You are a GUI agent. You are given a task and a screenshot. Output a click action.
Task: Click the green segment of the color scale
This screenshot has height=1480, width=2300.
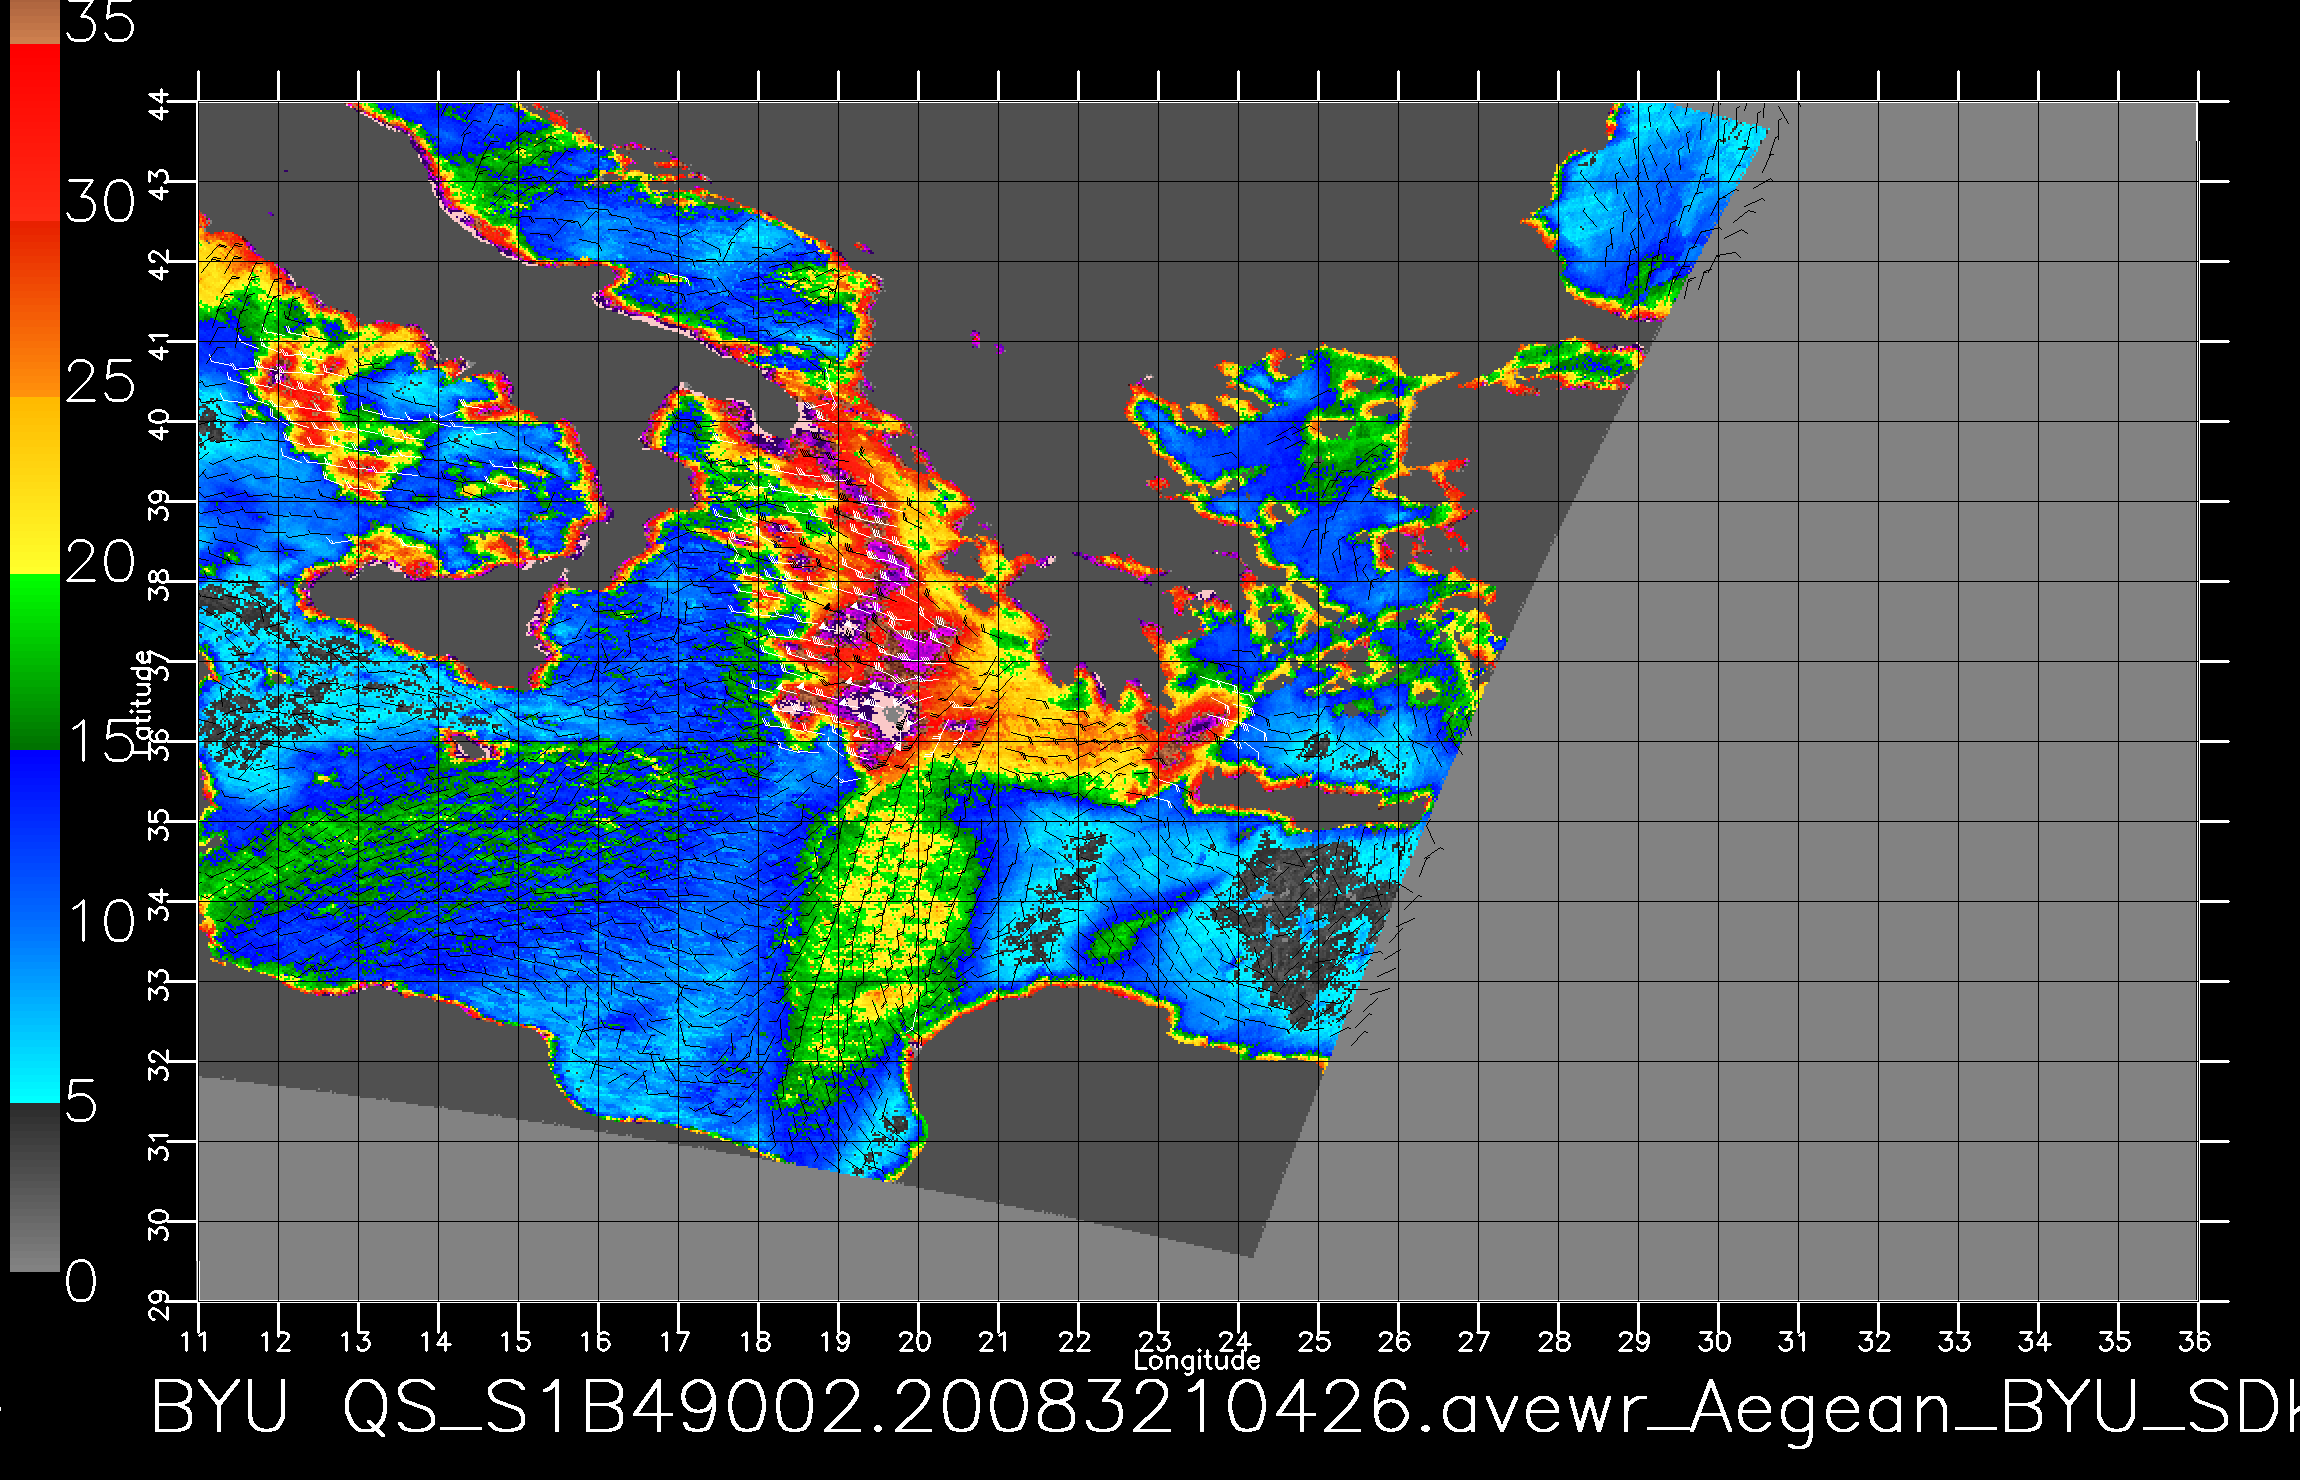(x=35, y=662)
